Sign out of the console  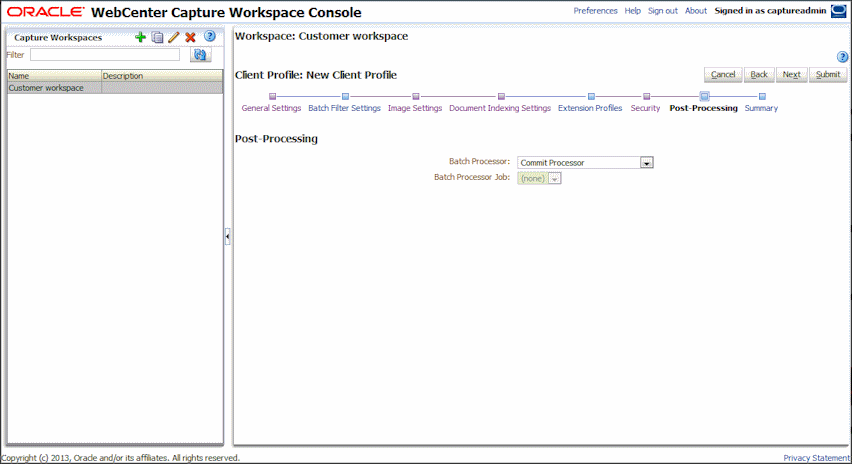pos(663,11)
